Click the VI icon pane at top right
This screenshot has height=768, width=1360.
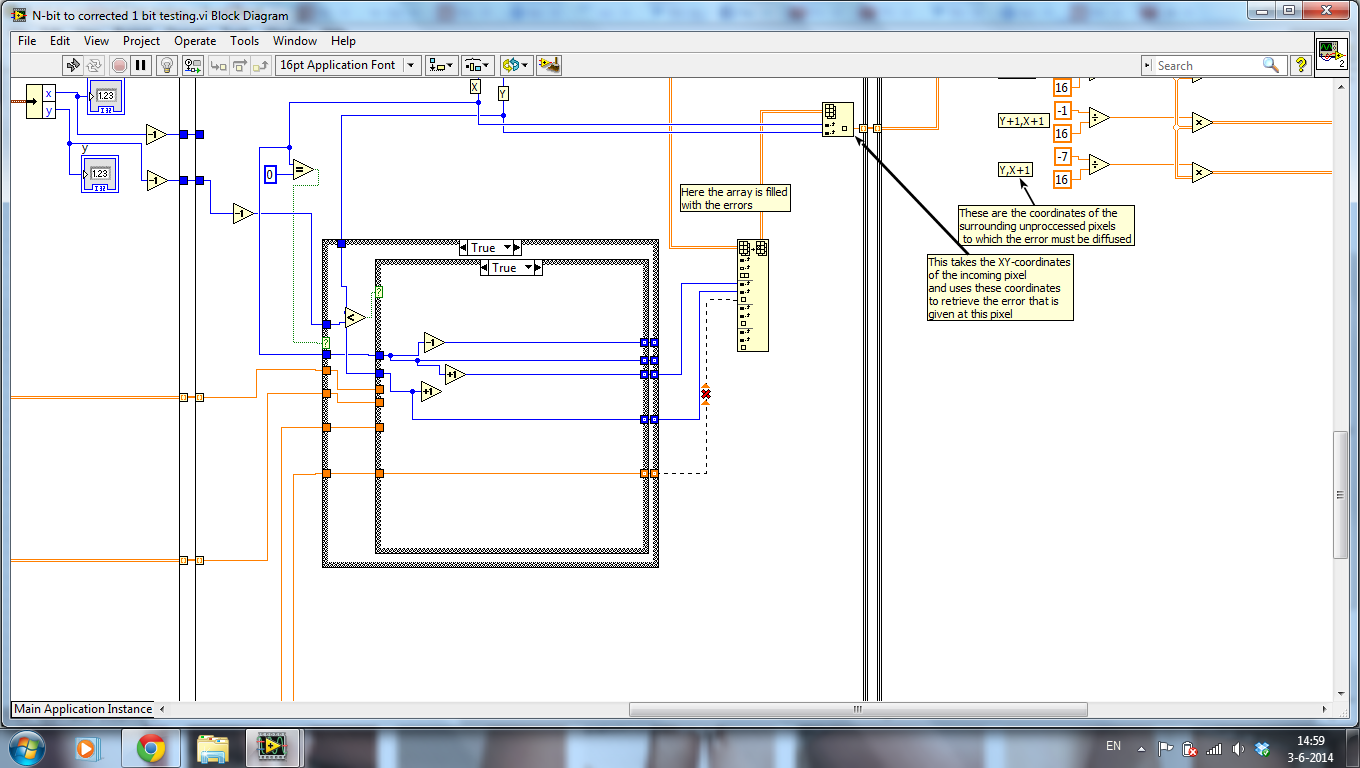(1330, 53)
